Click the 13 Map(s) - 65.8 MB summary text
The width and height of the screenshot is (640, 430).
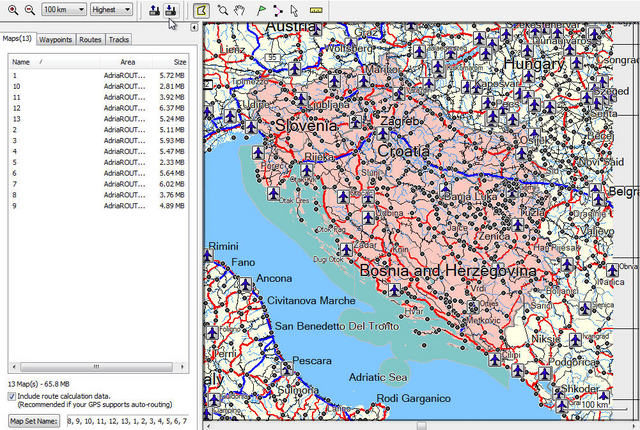coord(39,384)
